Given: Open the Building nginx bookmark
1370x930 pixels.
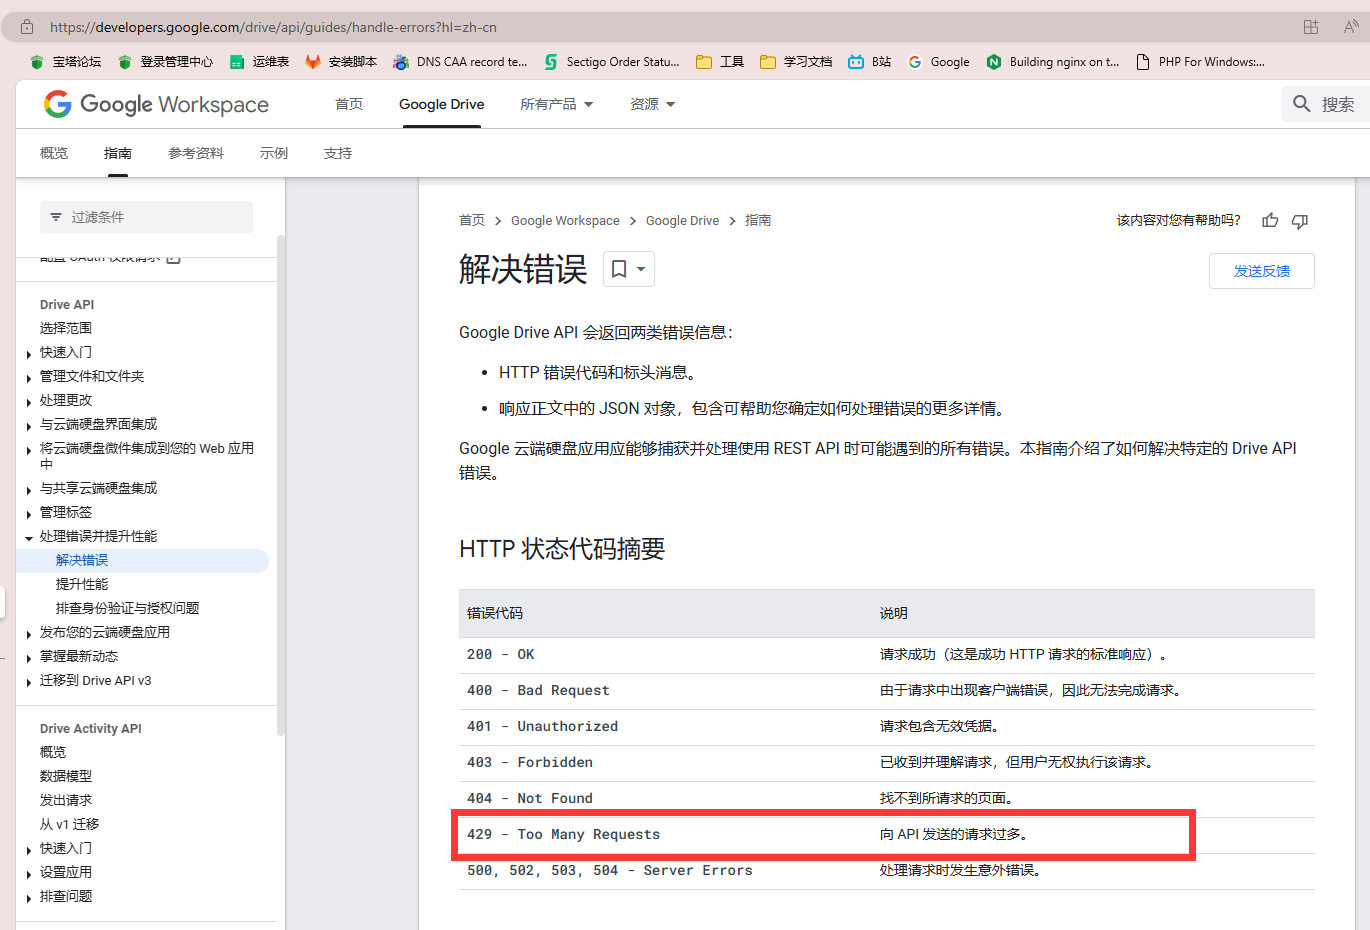Looking at the screenshot, I should click(1053, 62).
